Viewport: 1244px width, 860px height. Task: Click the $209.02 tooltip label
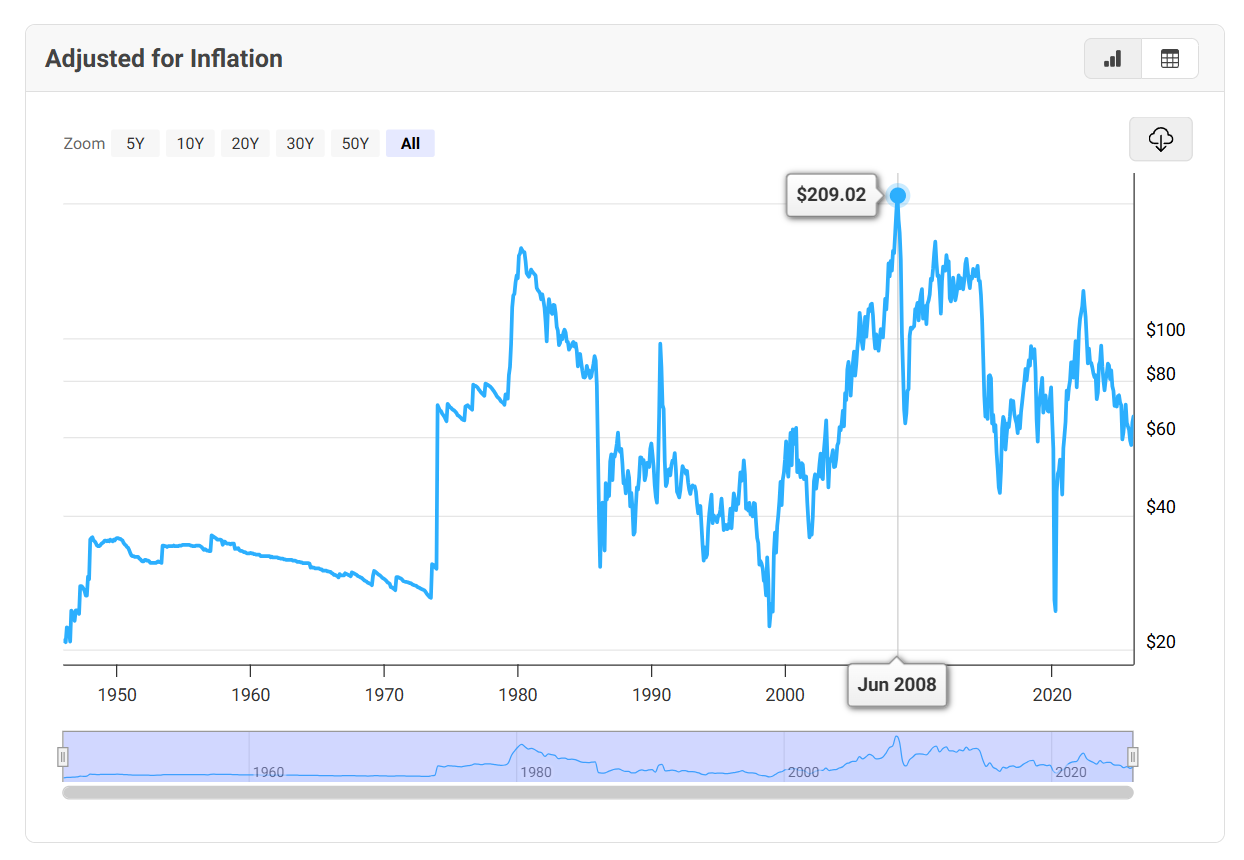(x=831, y=195)
